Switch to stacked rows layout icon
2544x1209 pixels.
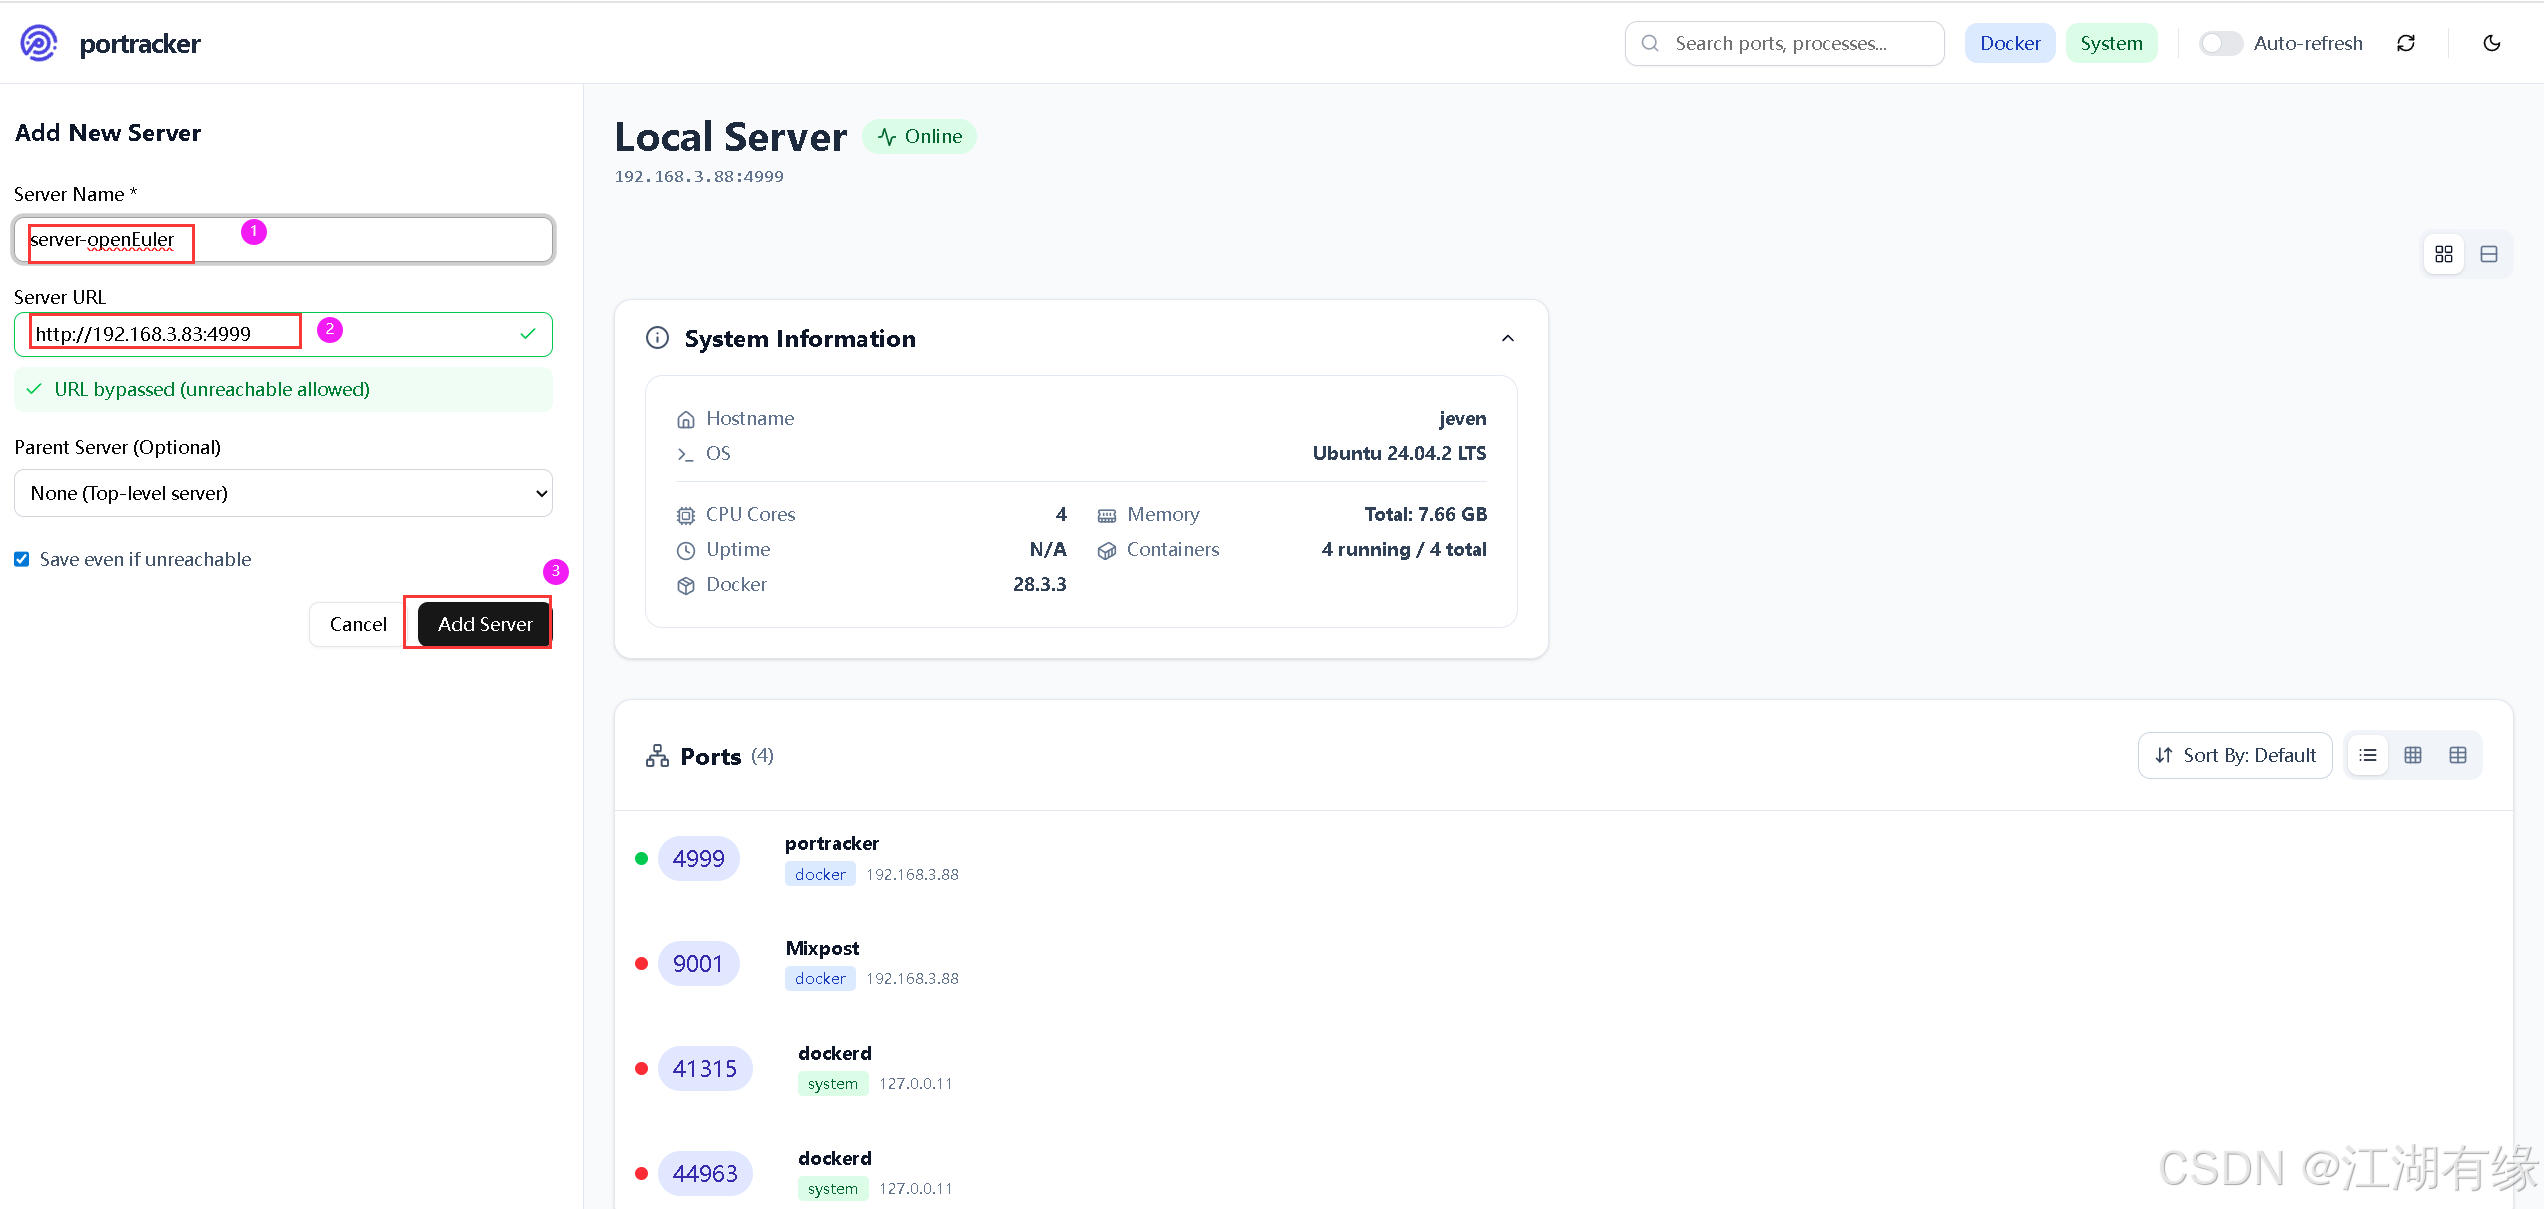(x=2489, y=254)
